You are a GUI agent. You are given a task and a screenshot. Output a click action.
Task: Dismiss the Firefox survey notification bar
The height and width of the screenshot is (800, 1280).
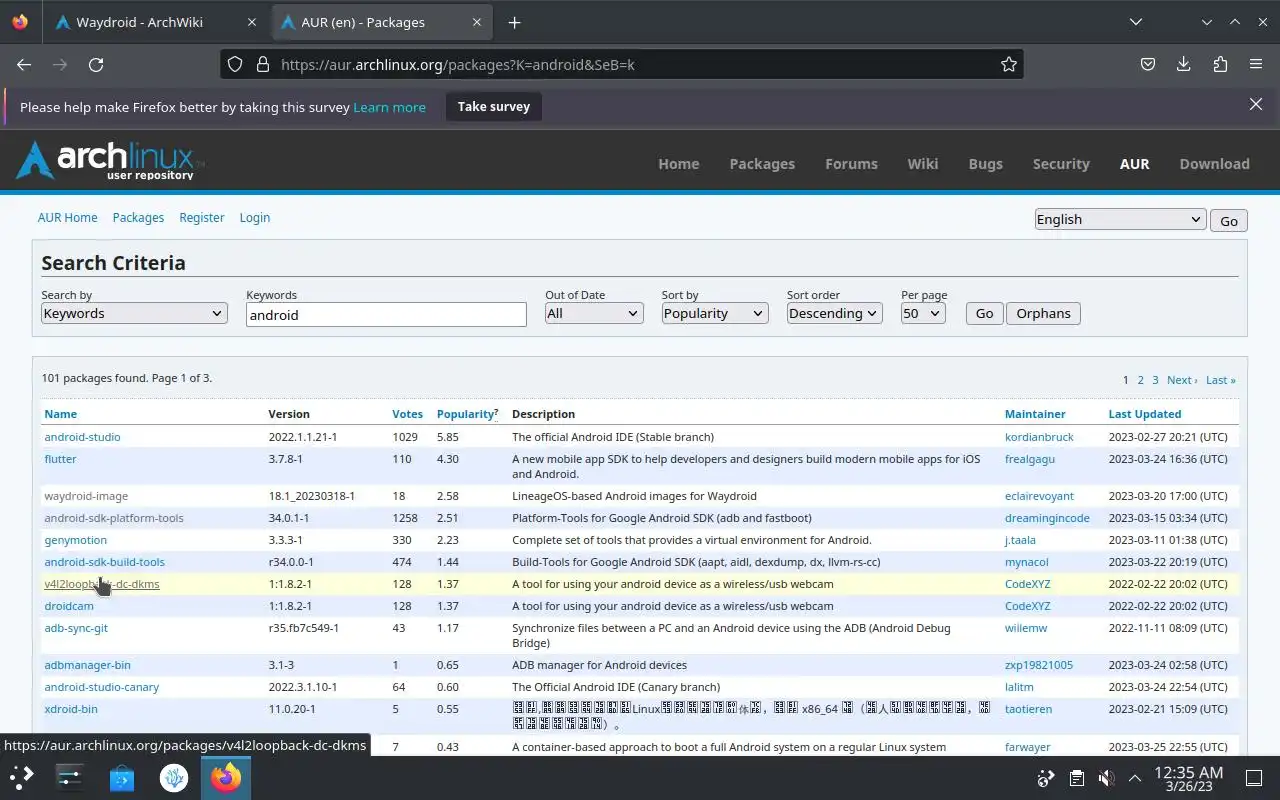click(x=1256, y=104)
